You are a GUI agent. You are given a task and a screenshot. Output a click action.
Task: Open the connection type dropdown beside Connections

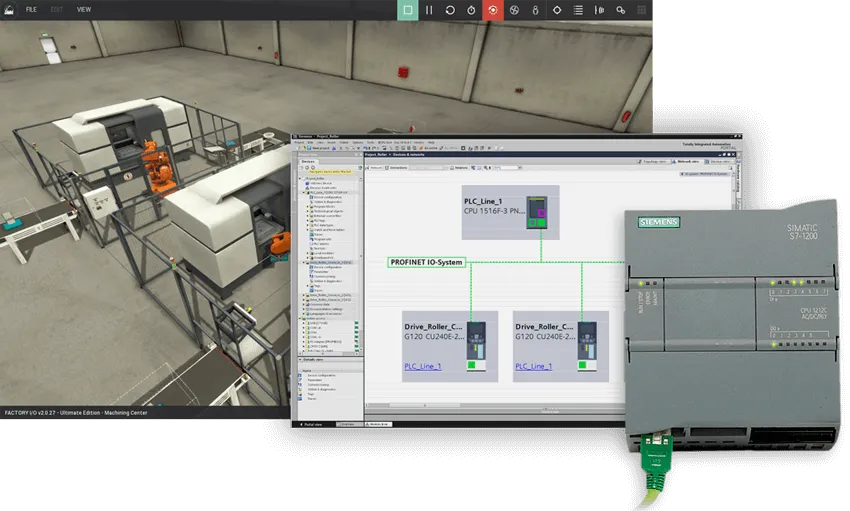coord(447,167)
